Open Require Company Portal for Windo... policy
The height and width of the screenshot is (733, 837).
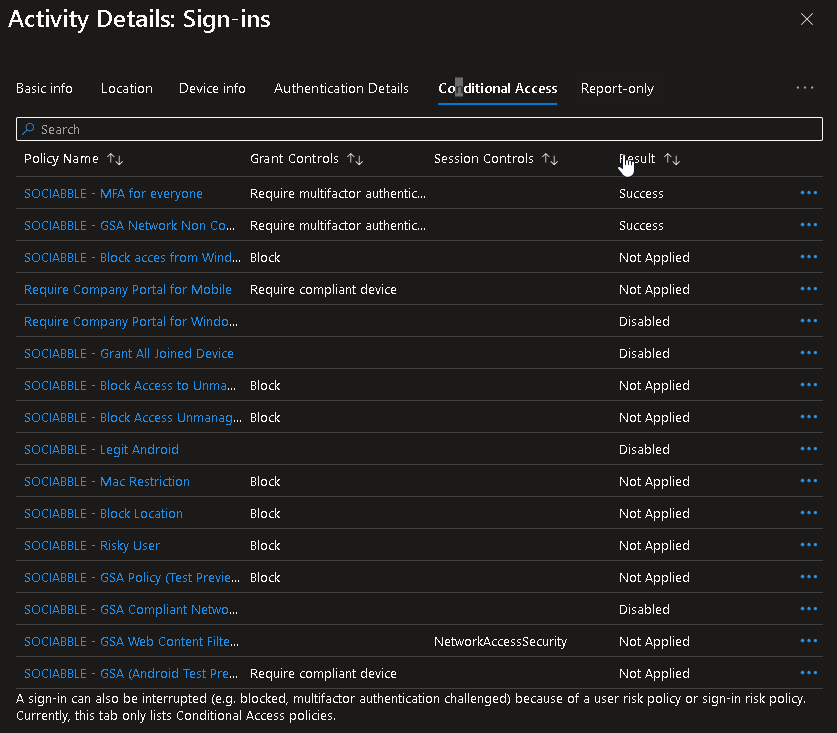[x=131, y=321]
